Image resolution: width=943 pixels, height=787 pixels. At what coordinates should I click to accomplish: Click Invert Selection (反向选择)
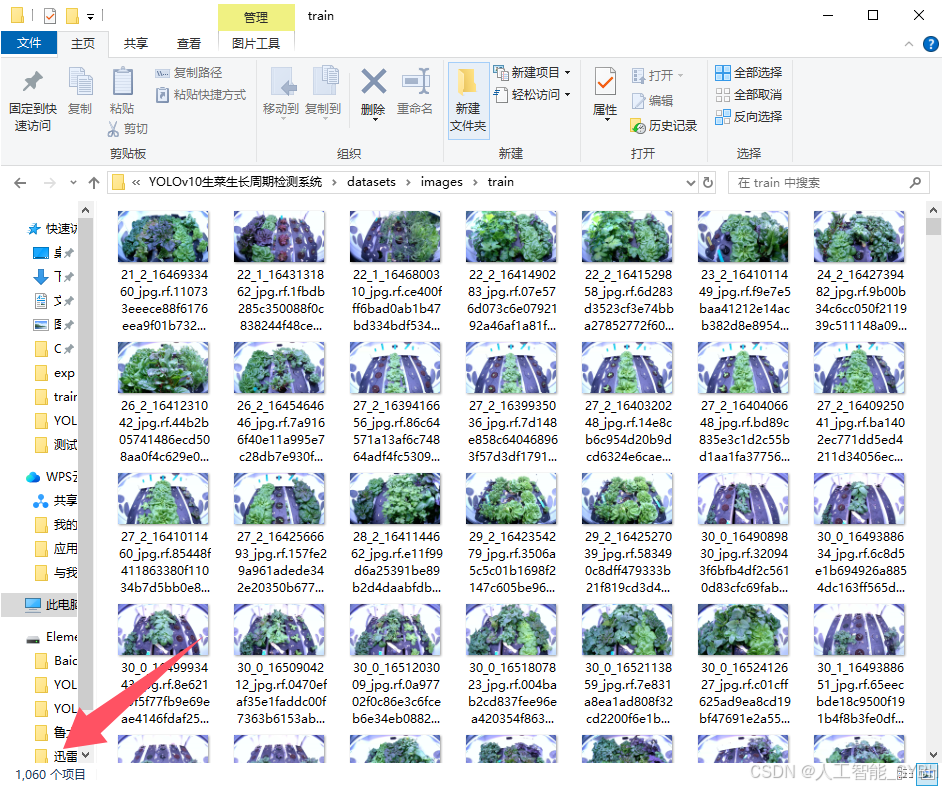[749, 116]
